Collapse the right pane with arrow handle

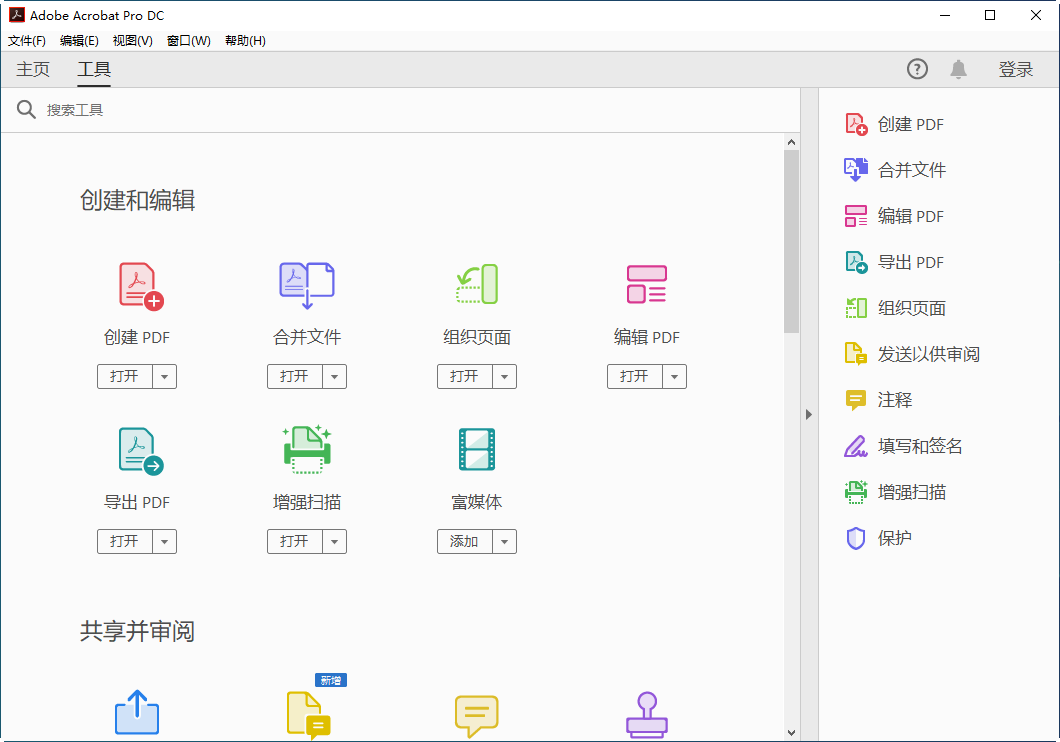809,414
